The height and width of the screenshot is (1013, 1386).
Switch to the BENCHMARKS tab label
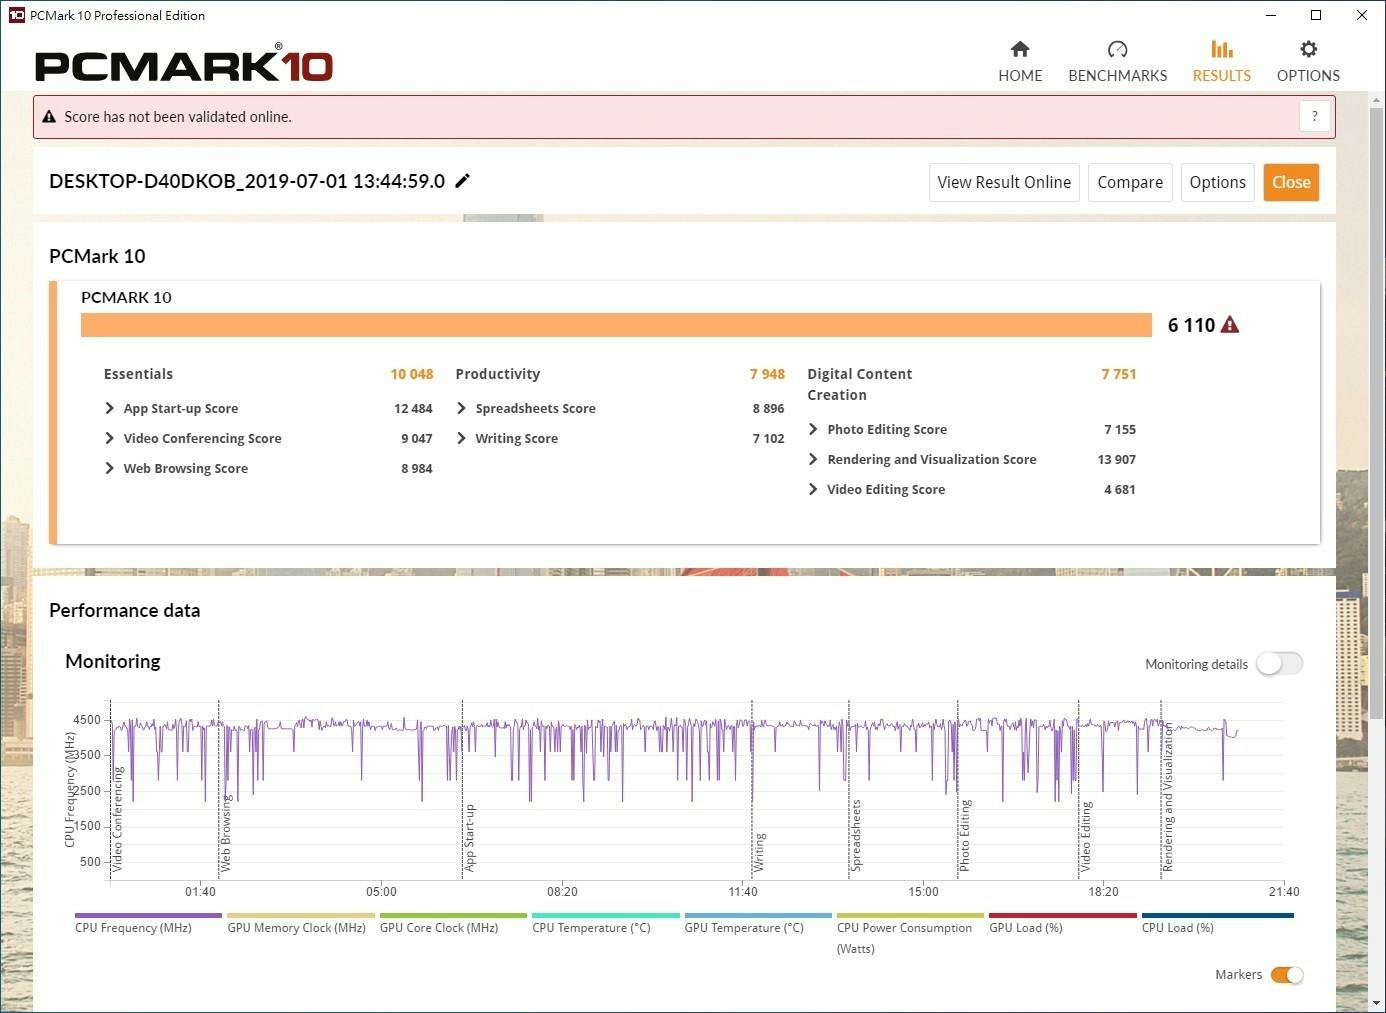(1117, 76)
